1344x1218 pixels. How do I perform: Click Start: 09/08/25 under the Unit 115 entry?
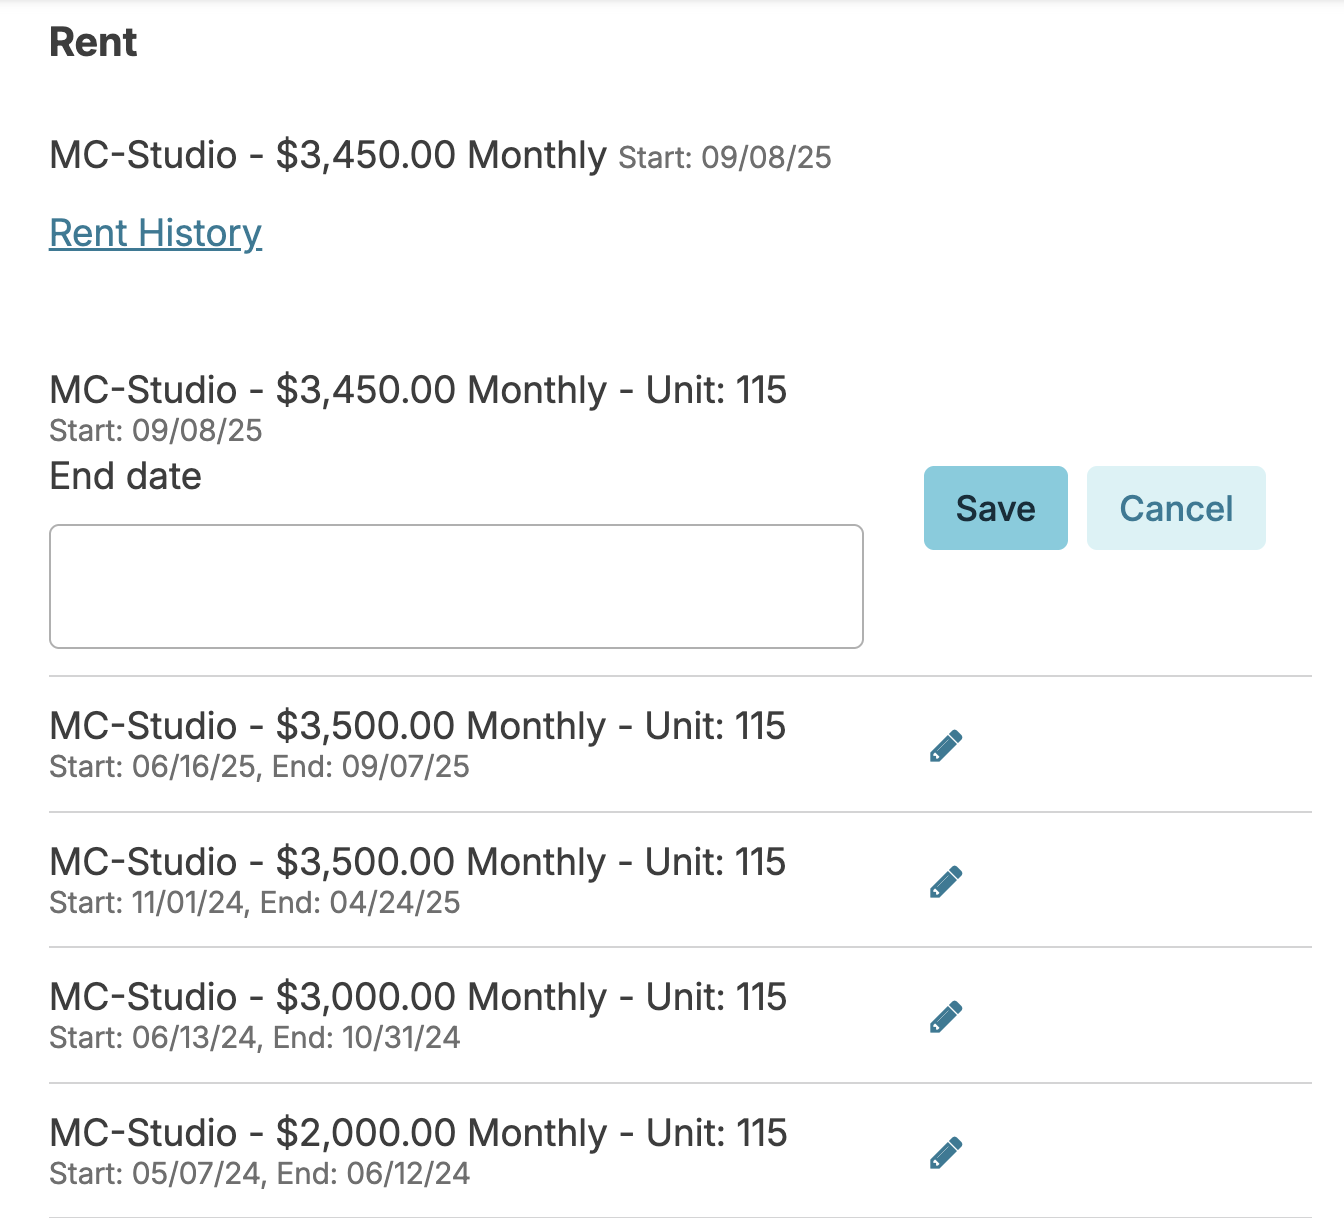(156, 431)
